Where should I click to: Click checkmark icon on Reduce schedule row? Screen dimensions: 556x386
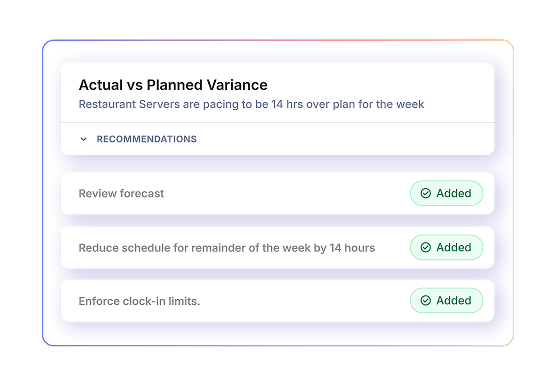click(x=426, y=247)
